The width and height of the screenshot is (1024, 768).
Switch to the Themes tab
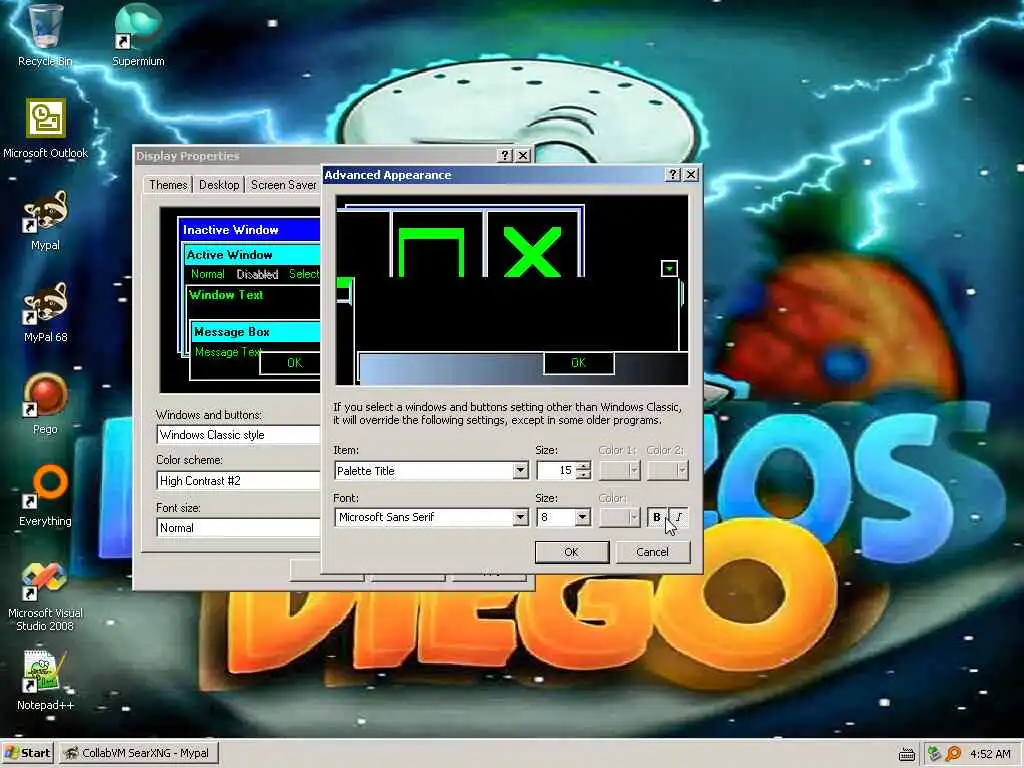coord(168,185)
